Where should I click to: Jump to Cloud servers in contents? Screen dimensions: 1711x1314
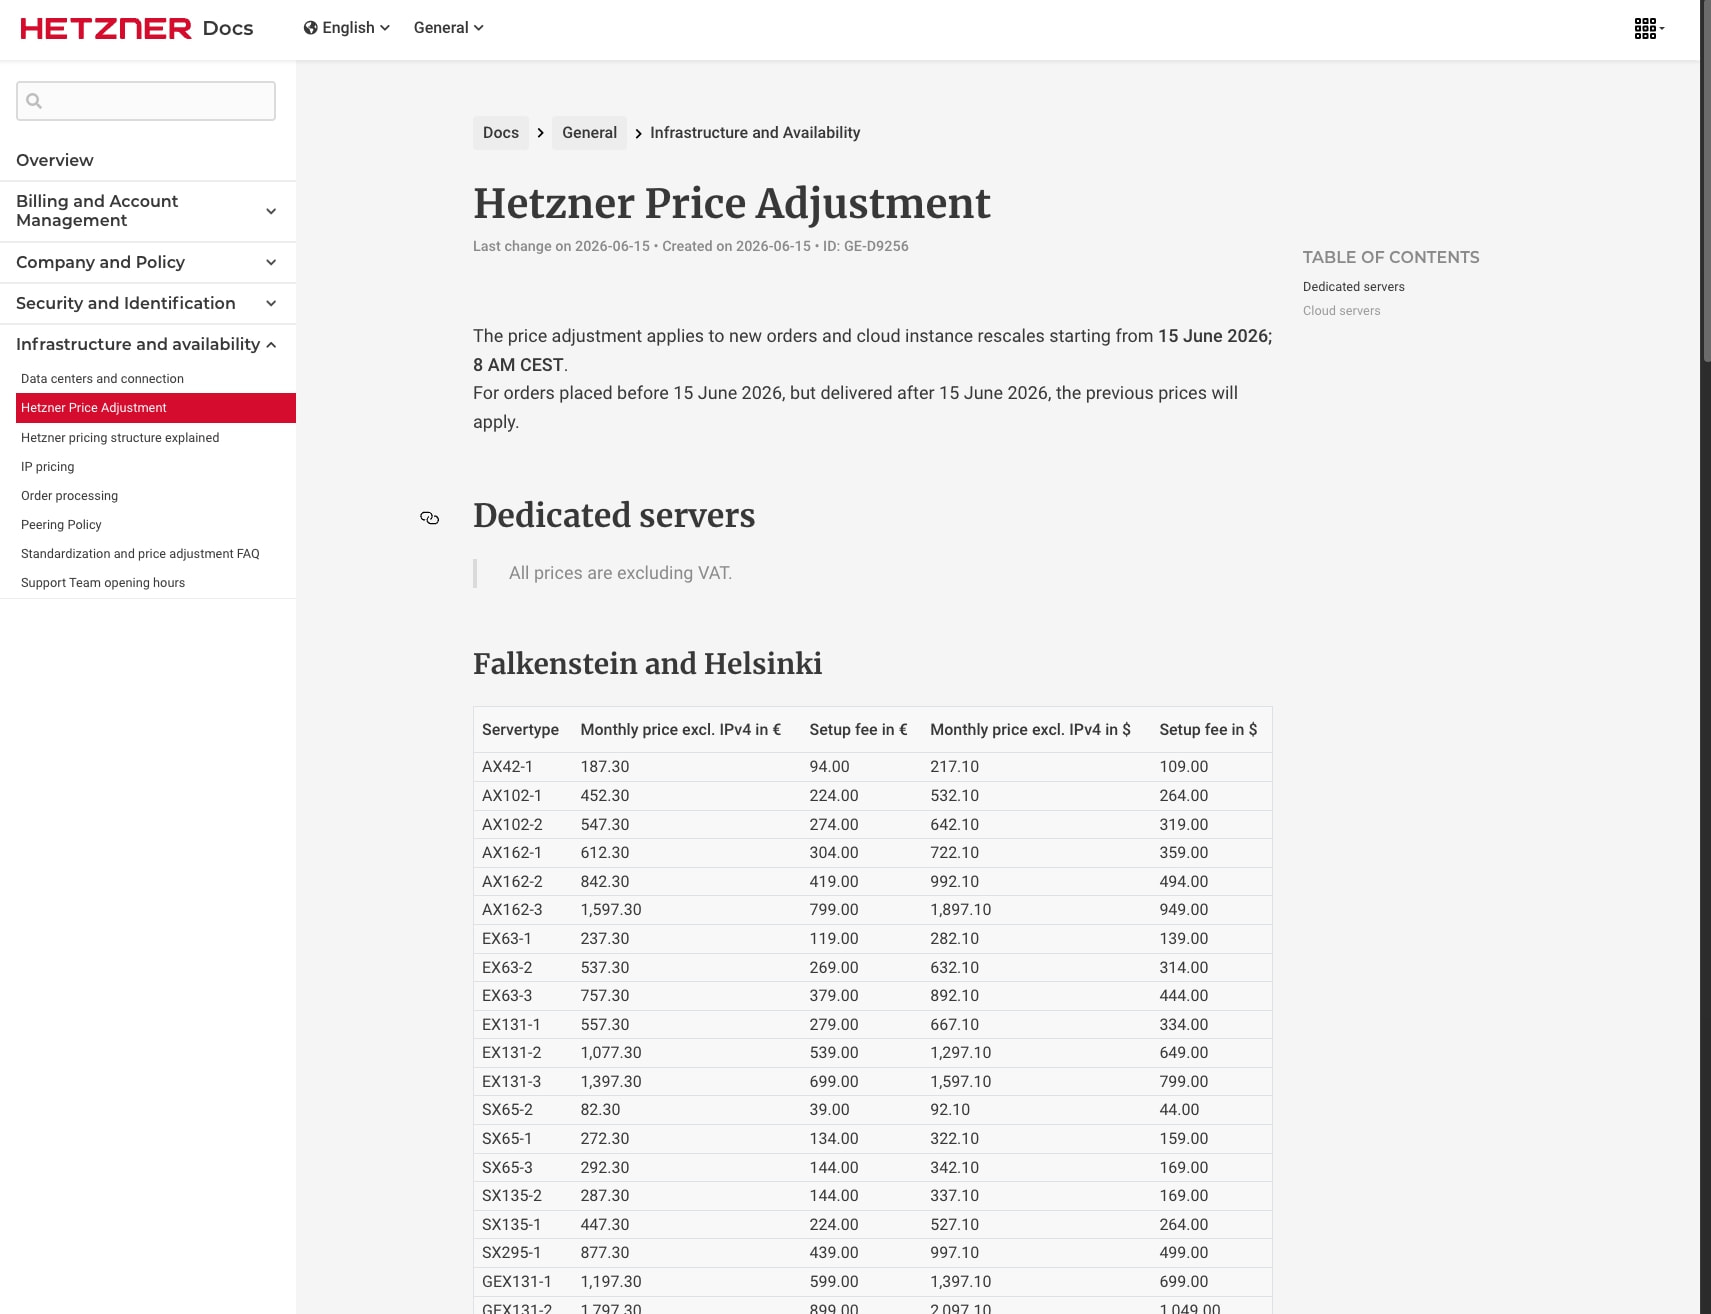coord(1341,311)
